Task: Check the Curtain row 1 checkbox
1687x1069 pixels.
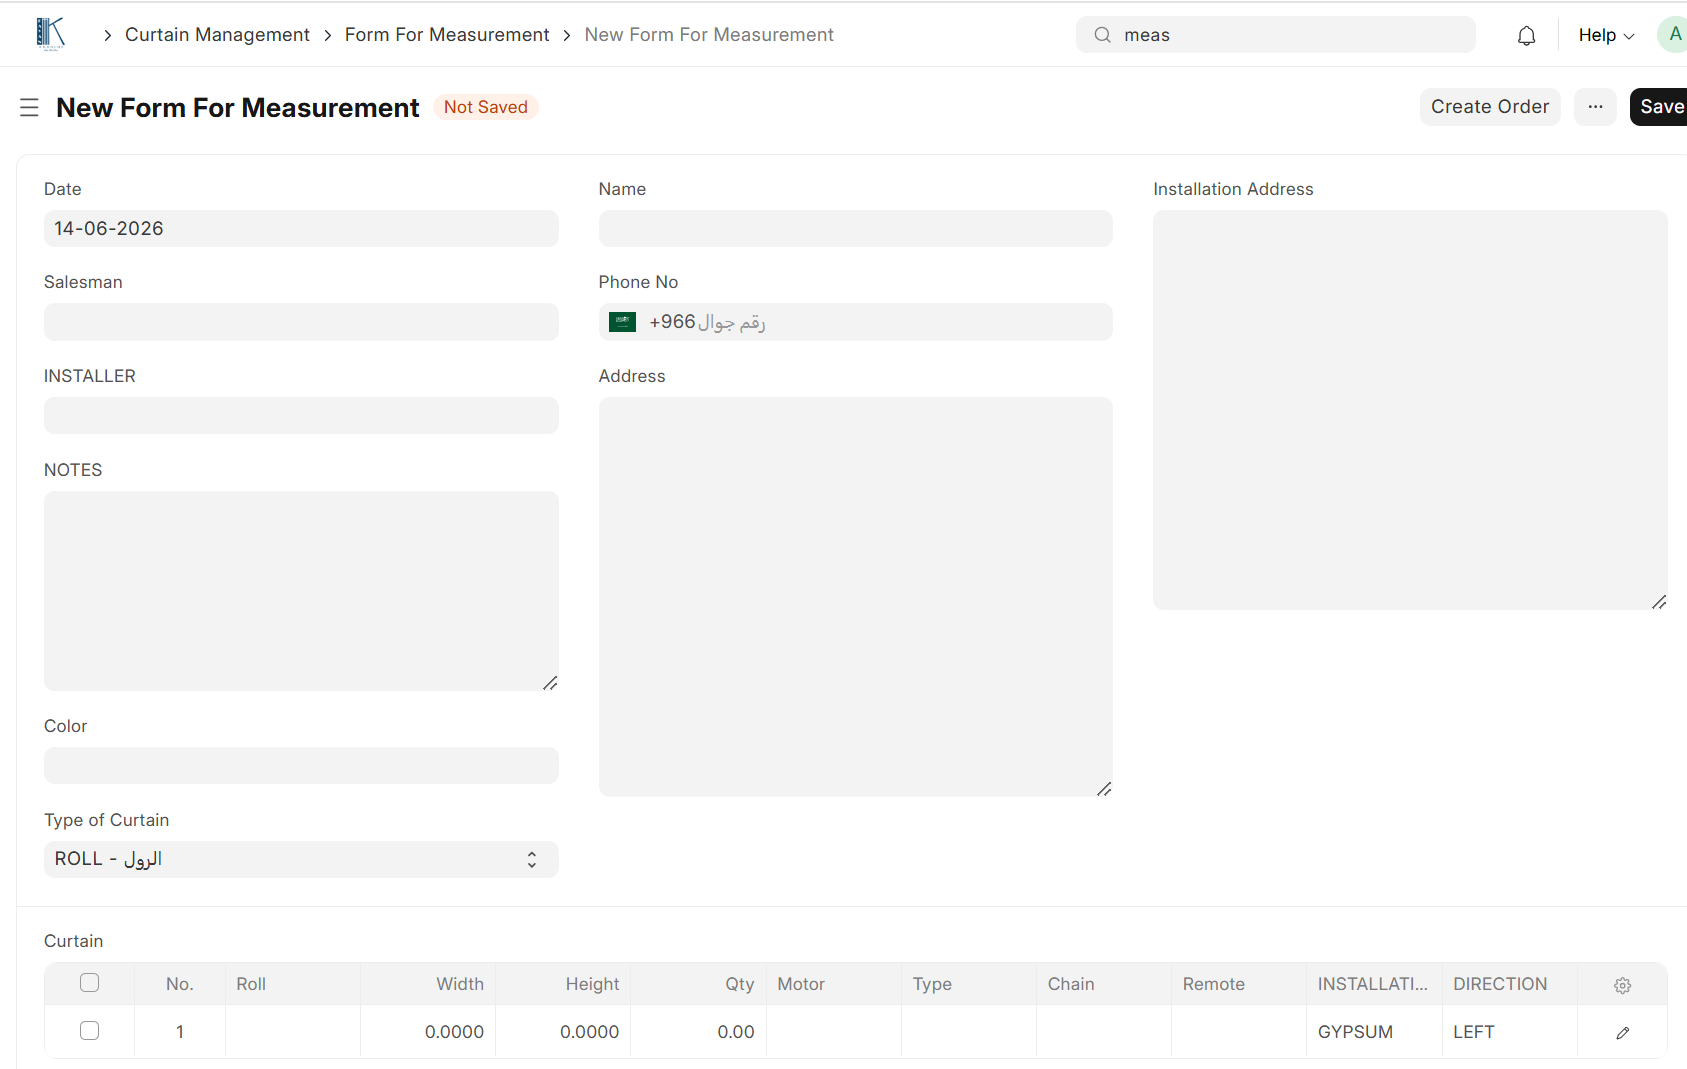Action: [x=89, y=1031]
